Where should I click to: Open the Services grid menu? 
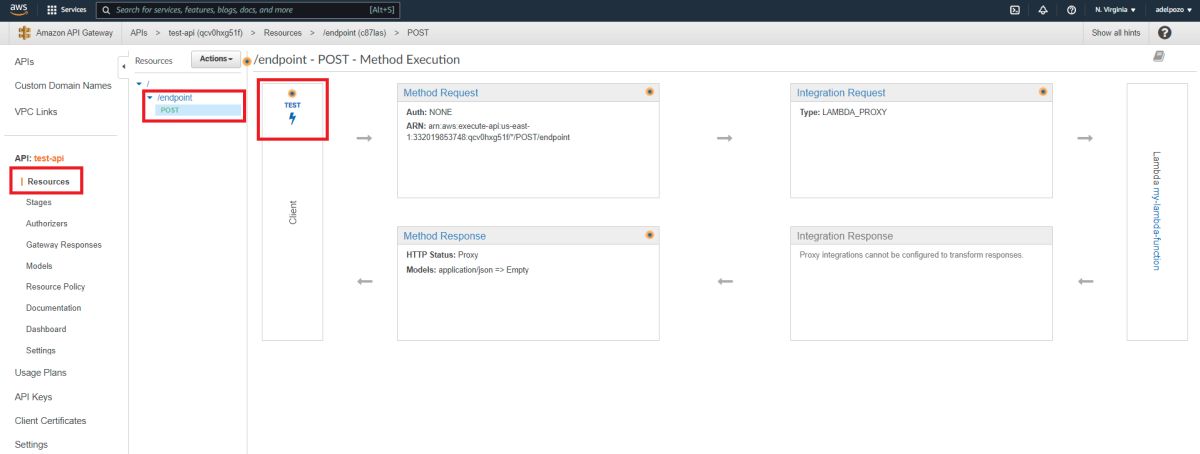[x=67, y=10]
